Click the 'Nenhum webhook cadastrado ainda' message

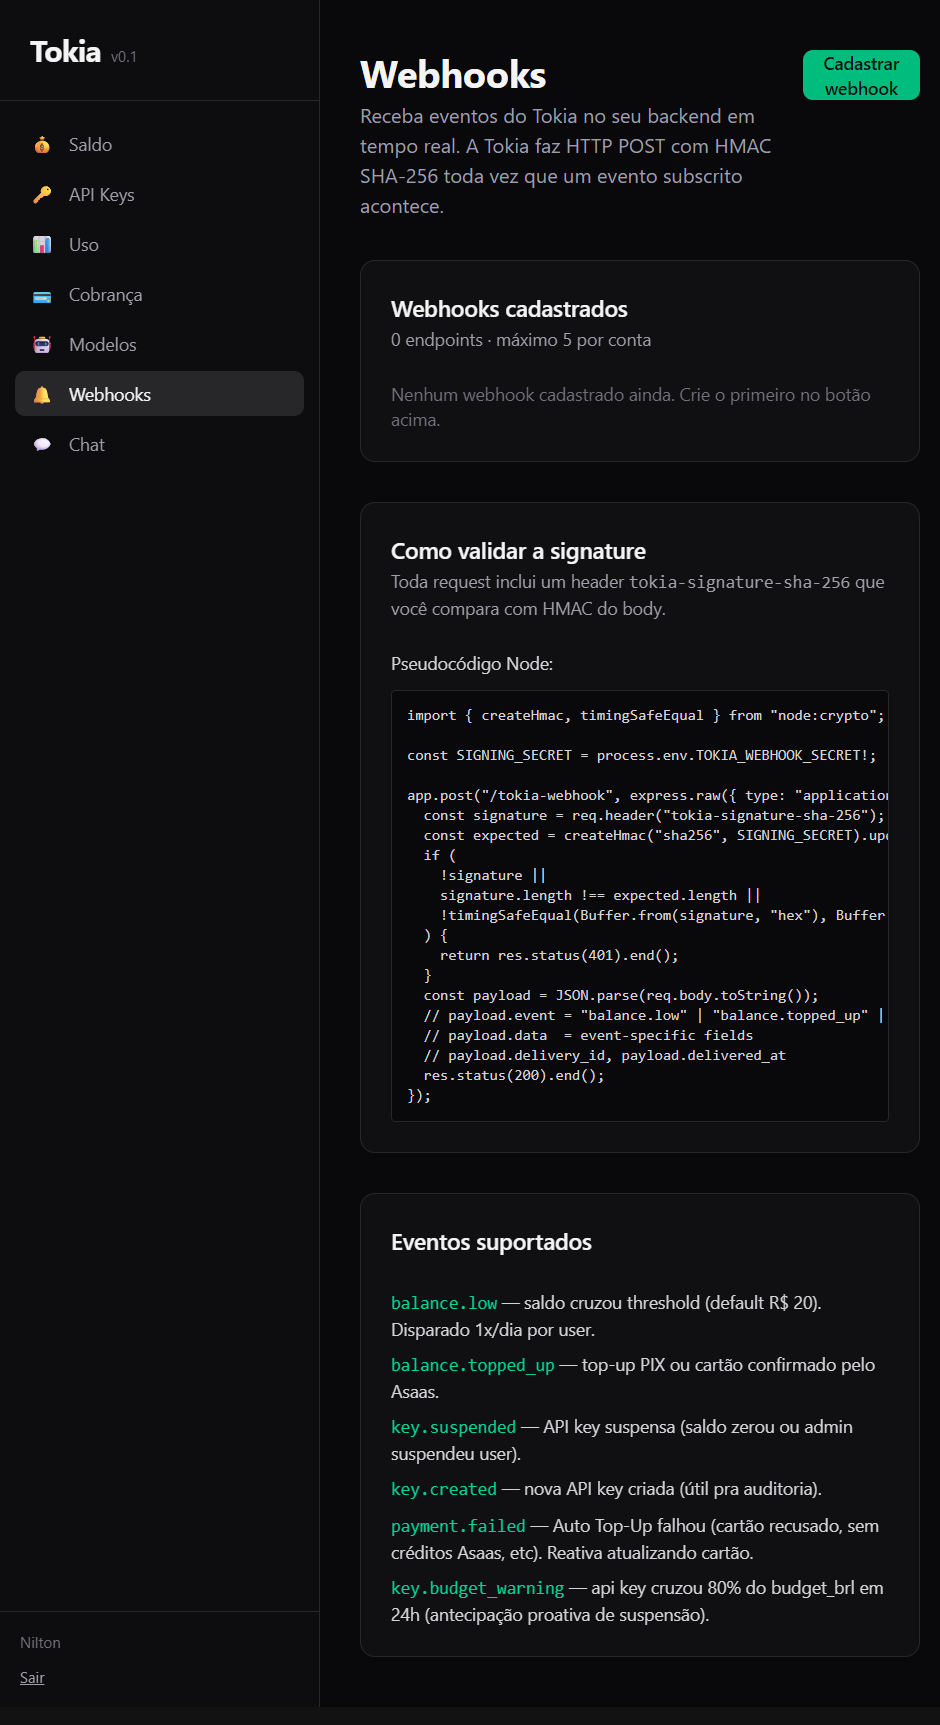point(630,407)
